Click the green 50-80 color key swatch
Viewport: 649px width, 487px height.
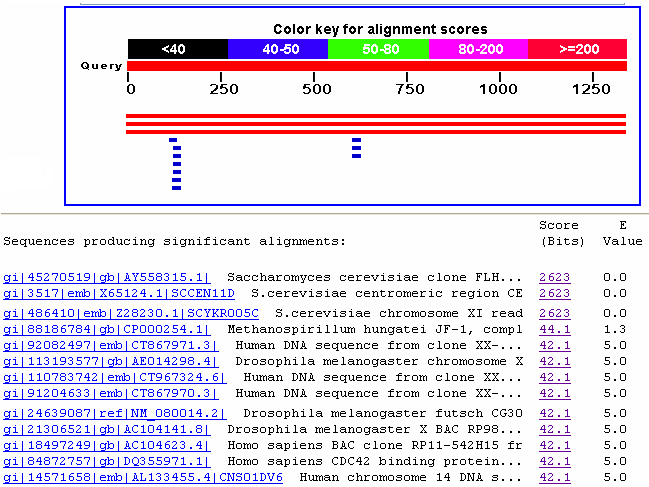pos(378,48)
